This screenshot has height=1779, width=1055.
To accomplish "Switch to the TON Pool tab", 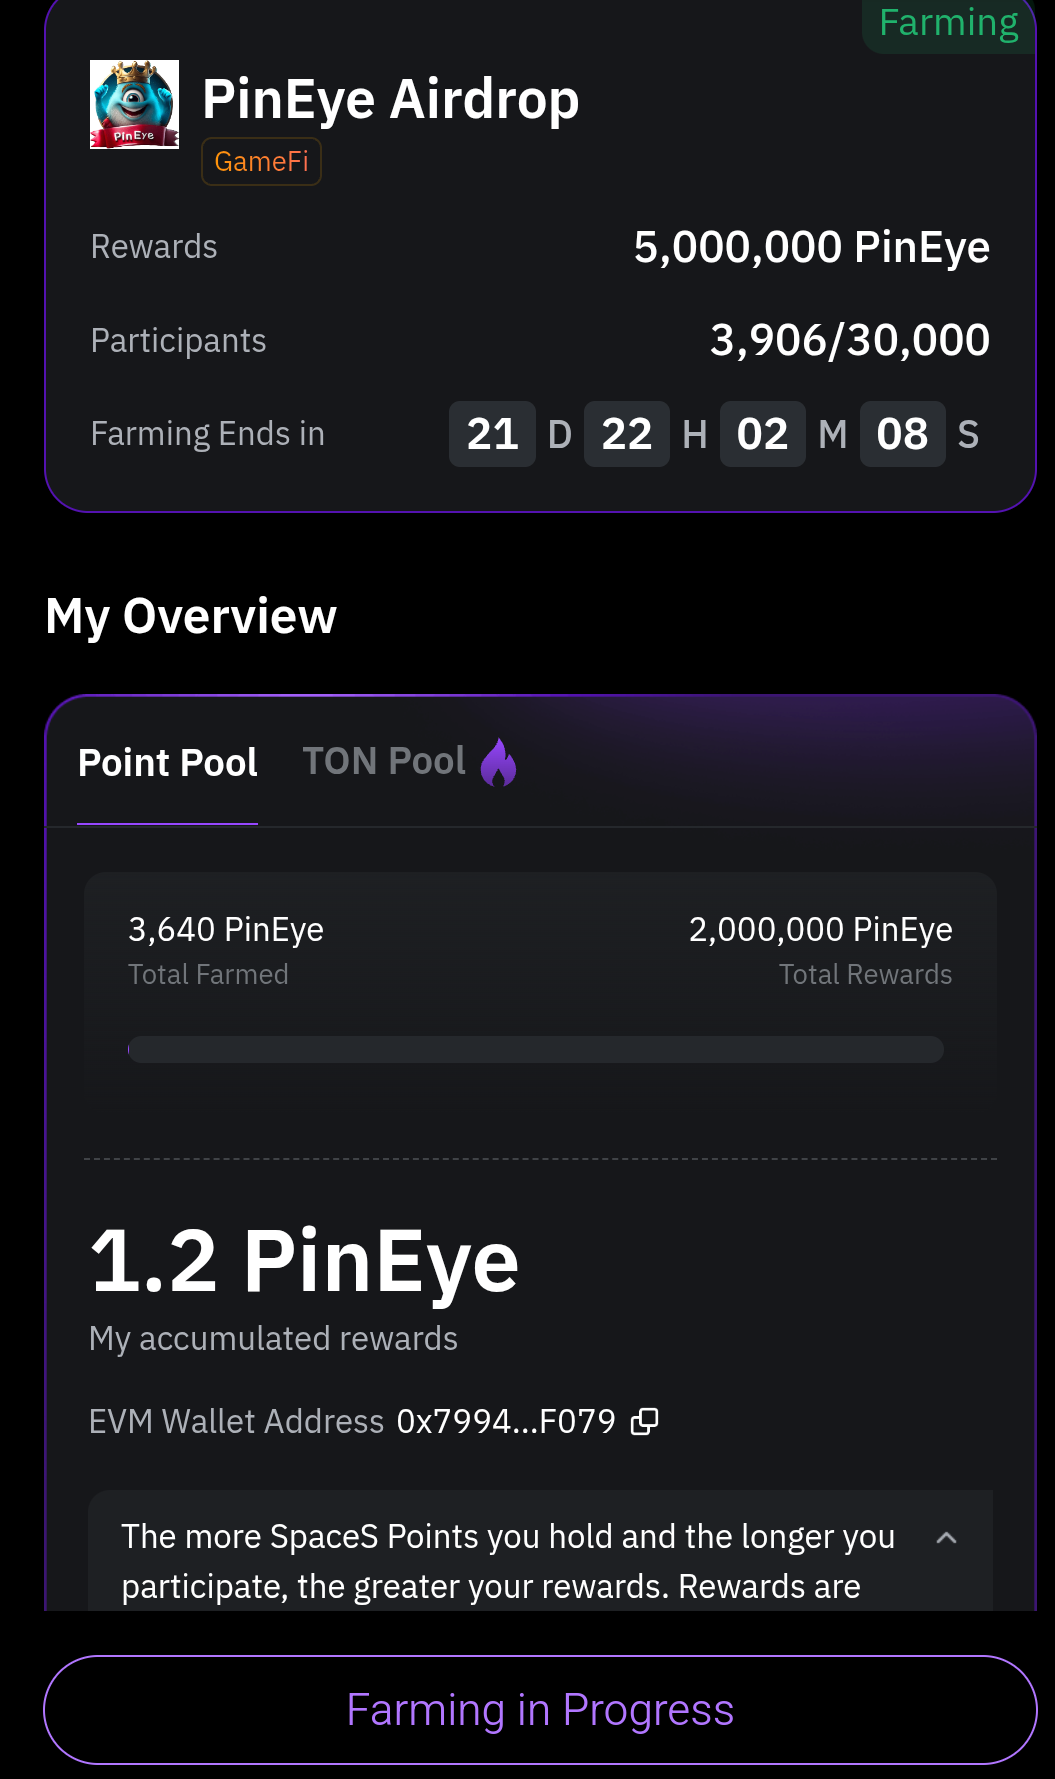I will tap(384, 762).
